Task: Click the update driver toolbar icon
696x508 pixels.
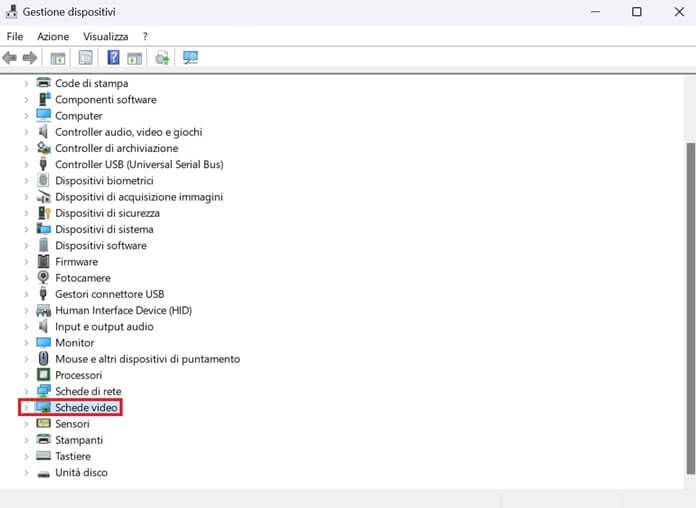Action: (162, 58)
